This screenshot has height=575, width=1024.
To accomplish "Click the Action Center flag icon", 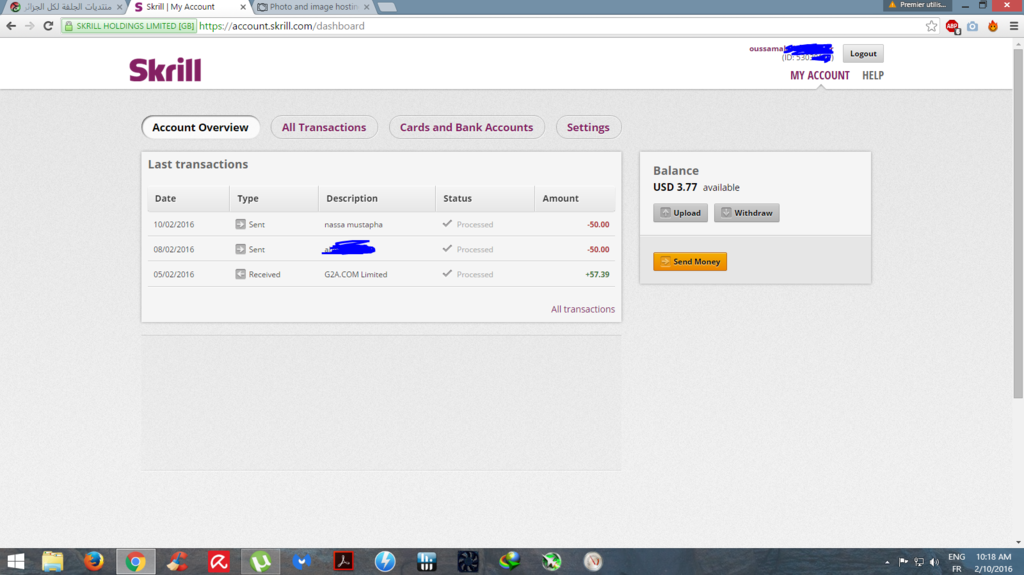I will (903, 562).
